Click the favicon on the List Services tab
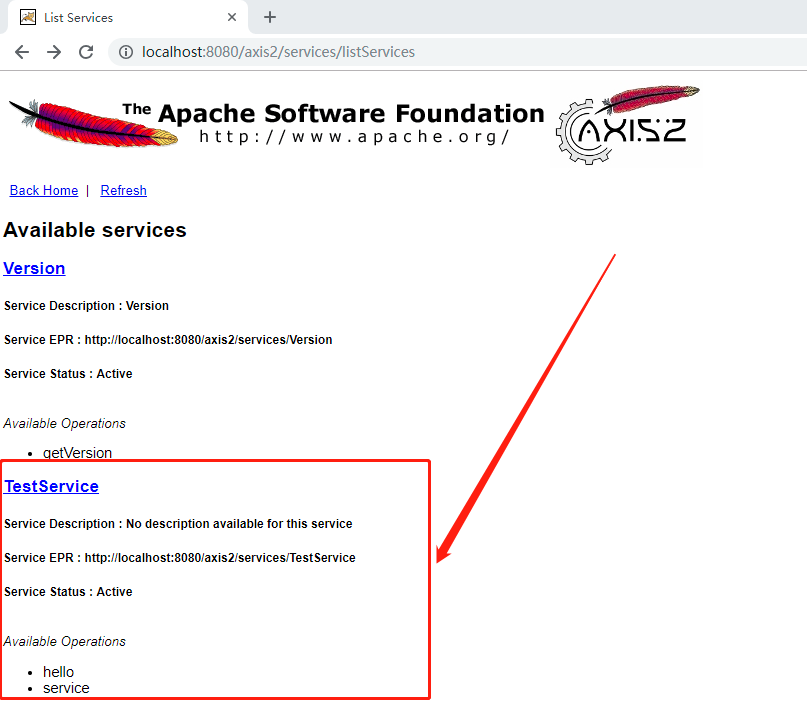Screen dimensions: 807x706 pyautogui.click(x=28, y=17)
